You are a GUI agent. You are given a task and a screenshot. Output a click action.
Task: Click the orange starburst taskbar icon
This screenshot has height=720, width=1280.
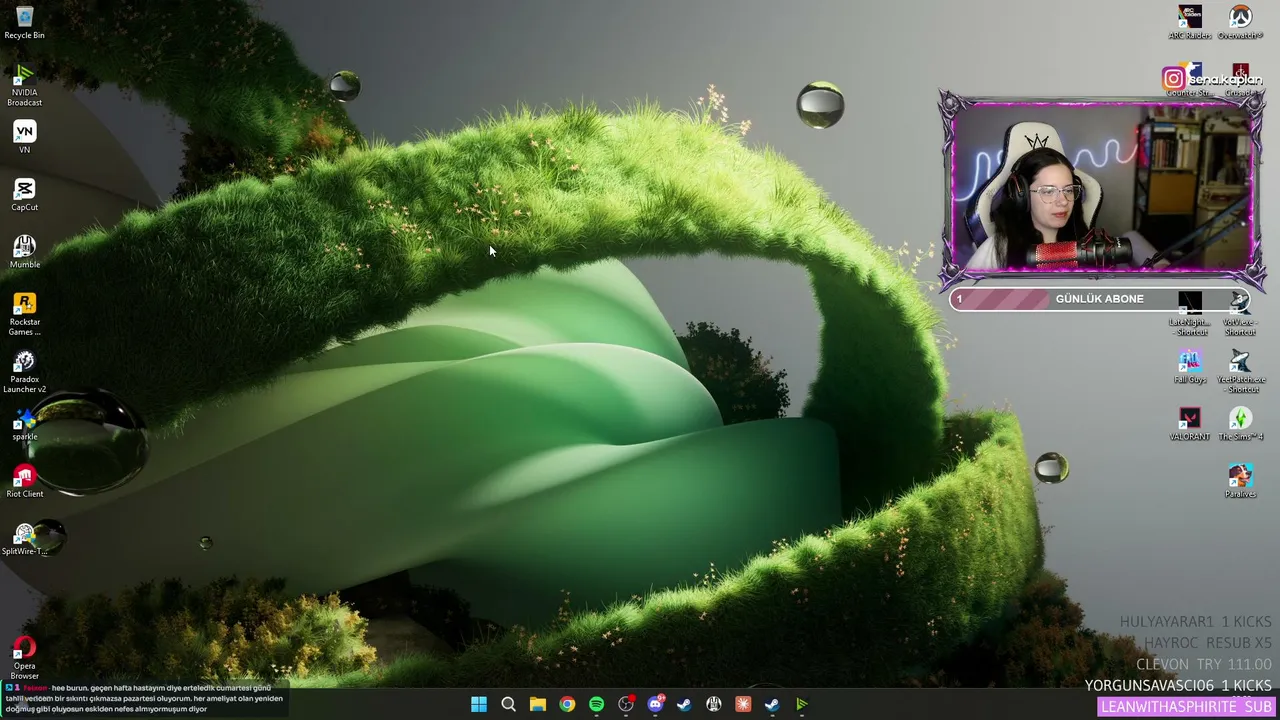click(x=743, y=704)
